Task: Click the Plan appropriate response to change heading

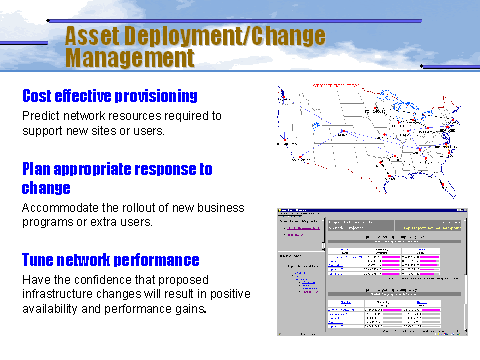Action: [x=117, y=178]
